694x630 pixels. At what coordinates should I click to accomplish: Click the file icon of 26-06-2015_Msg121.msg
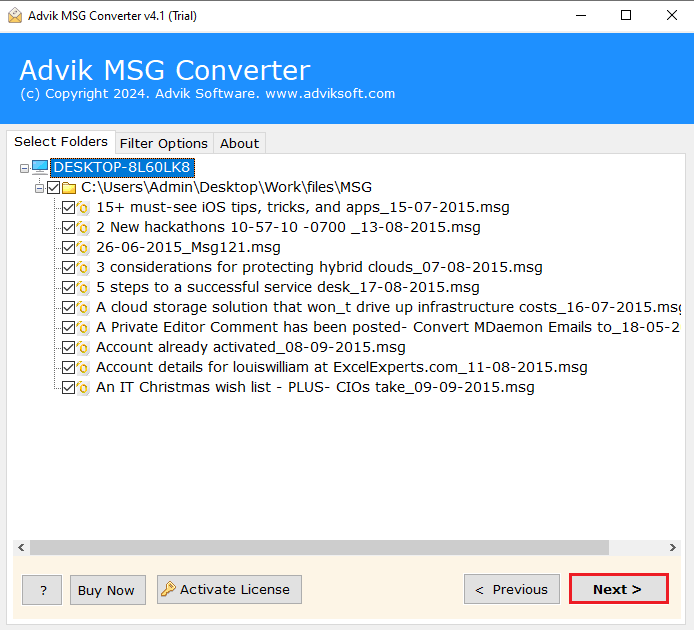pos(83,247)
